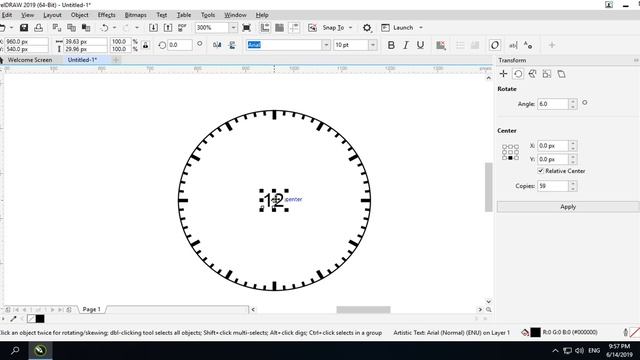The image size is (640, 360).
Task: Save the document with the floppy disk icon
Action: (x=24, y=28)
